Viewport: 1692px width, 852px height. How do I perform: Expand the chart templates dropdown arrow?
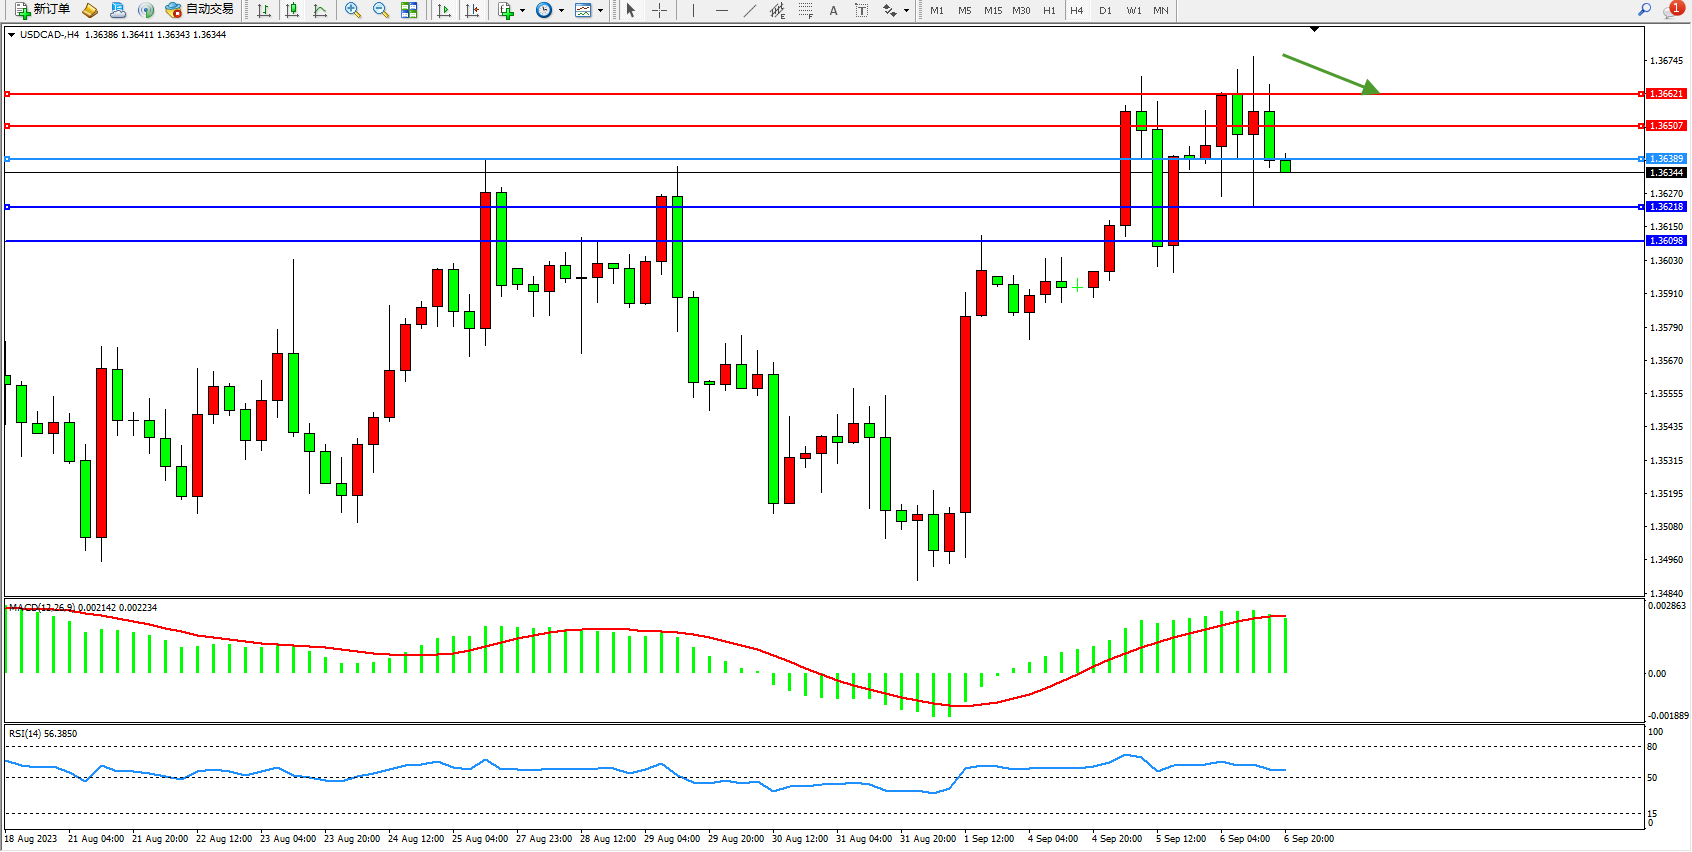click(600, 10)
